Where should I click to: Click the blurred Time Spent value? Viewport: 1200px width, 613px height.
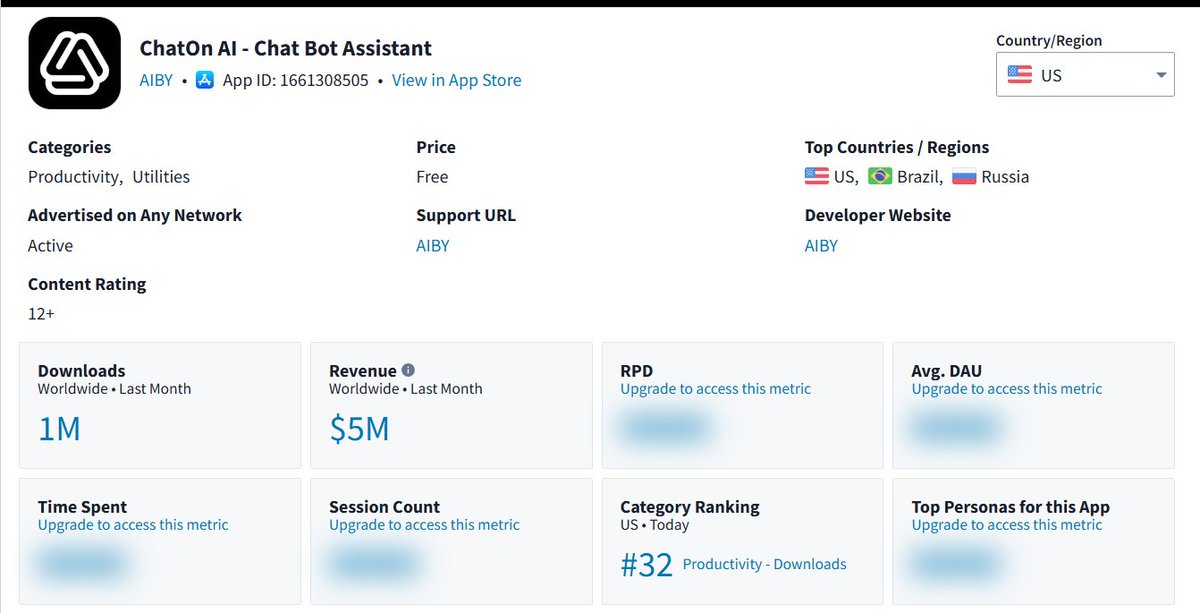(82, 565)
